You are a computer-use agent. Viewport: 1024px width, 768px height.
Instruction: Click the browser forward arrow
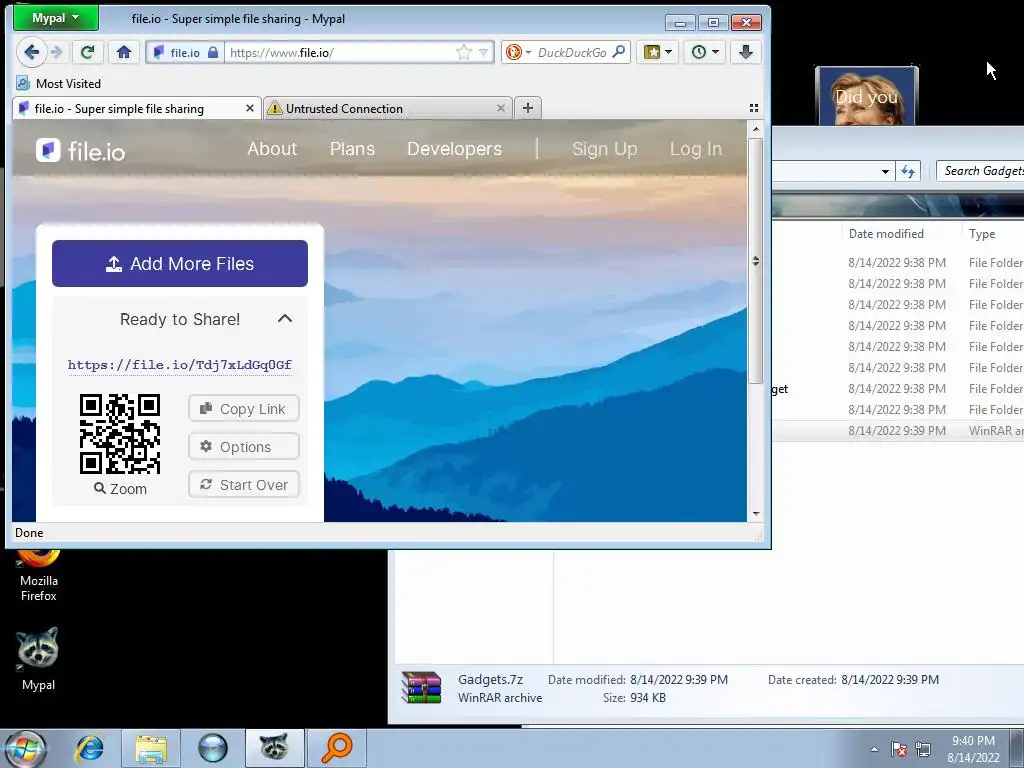click(57, 52)
